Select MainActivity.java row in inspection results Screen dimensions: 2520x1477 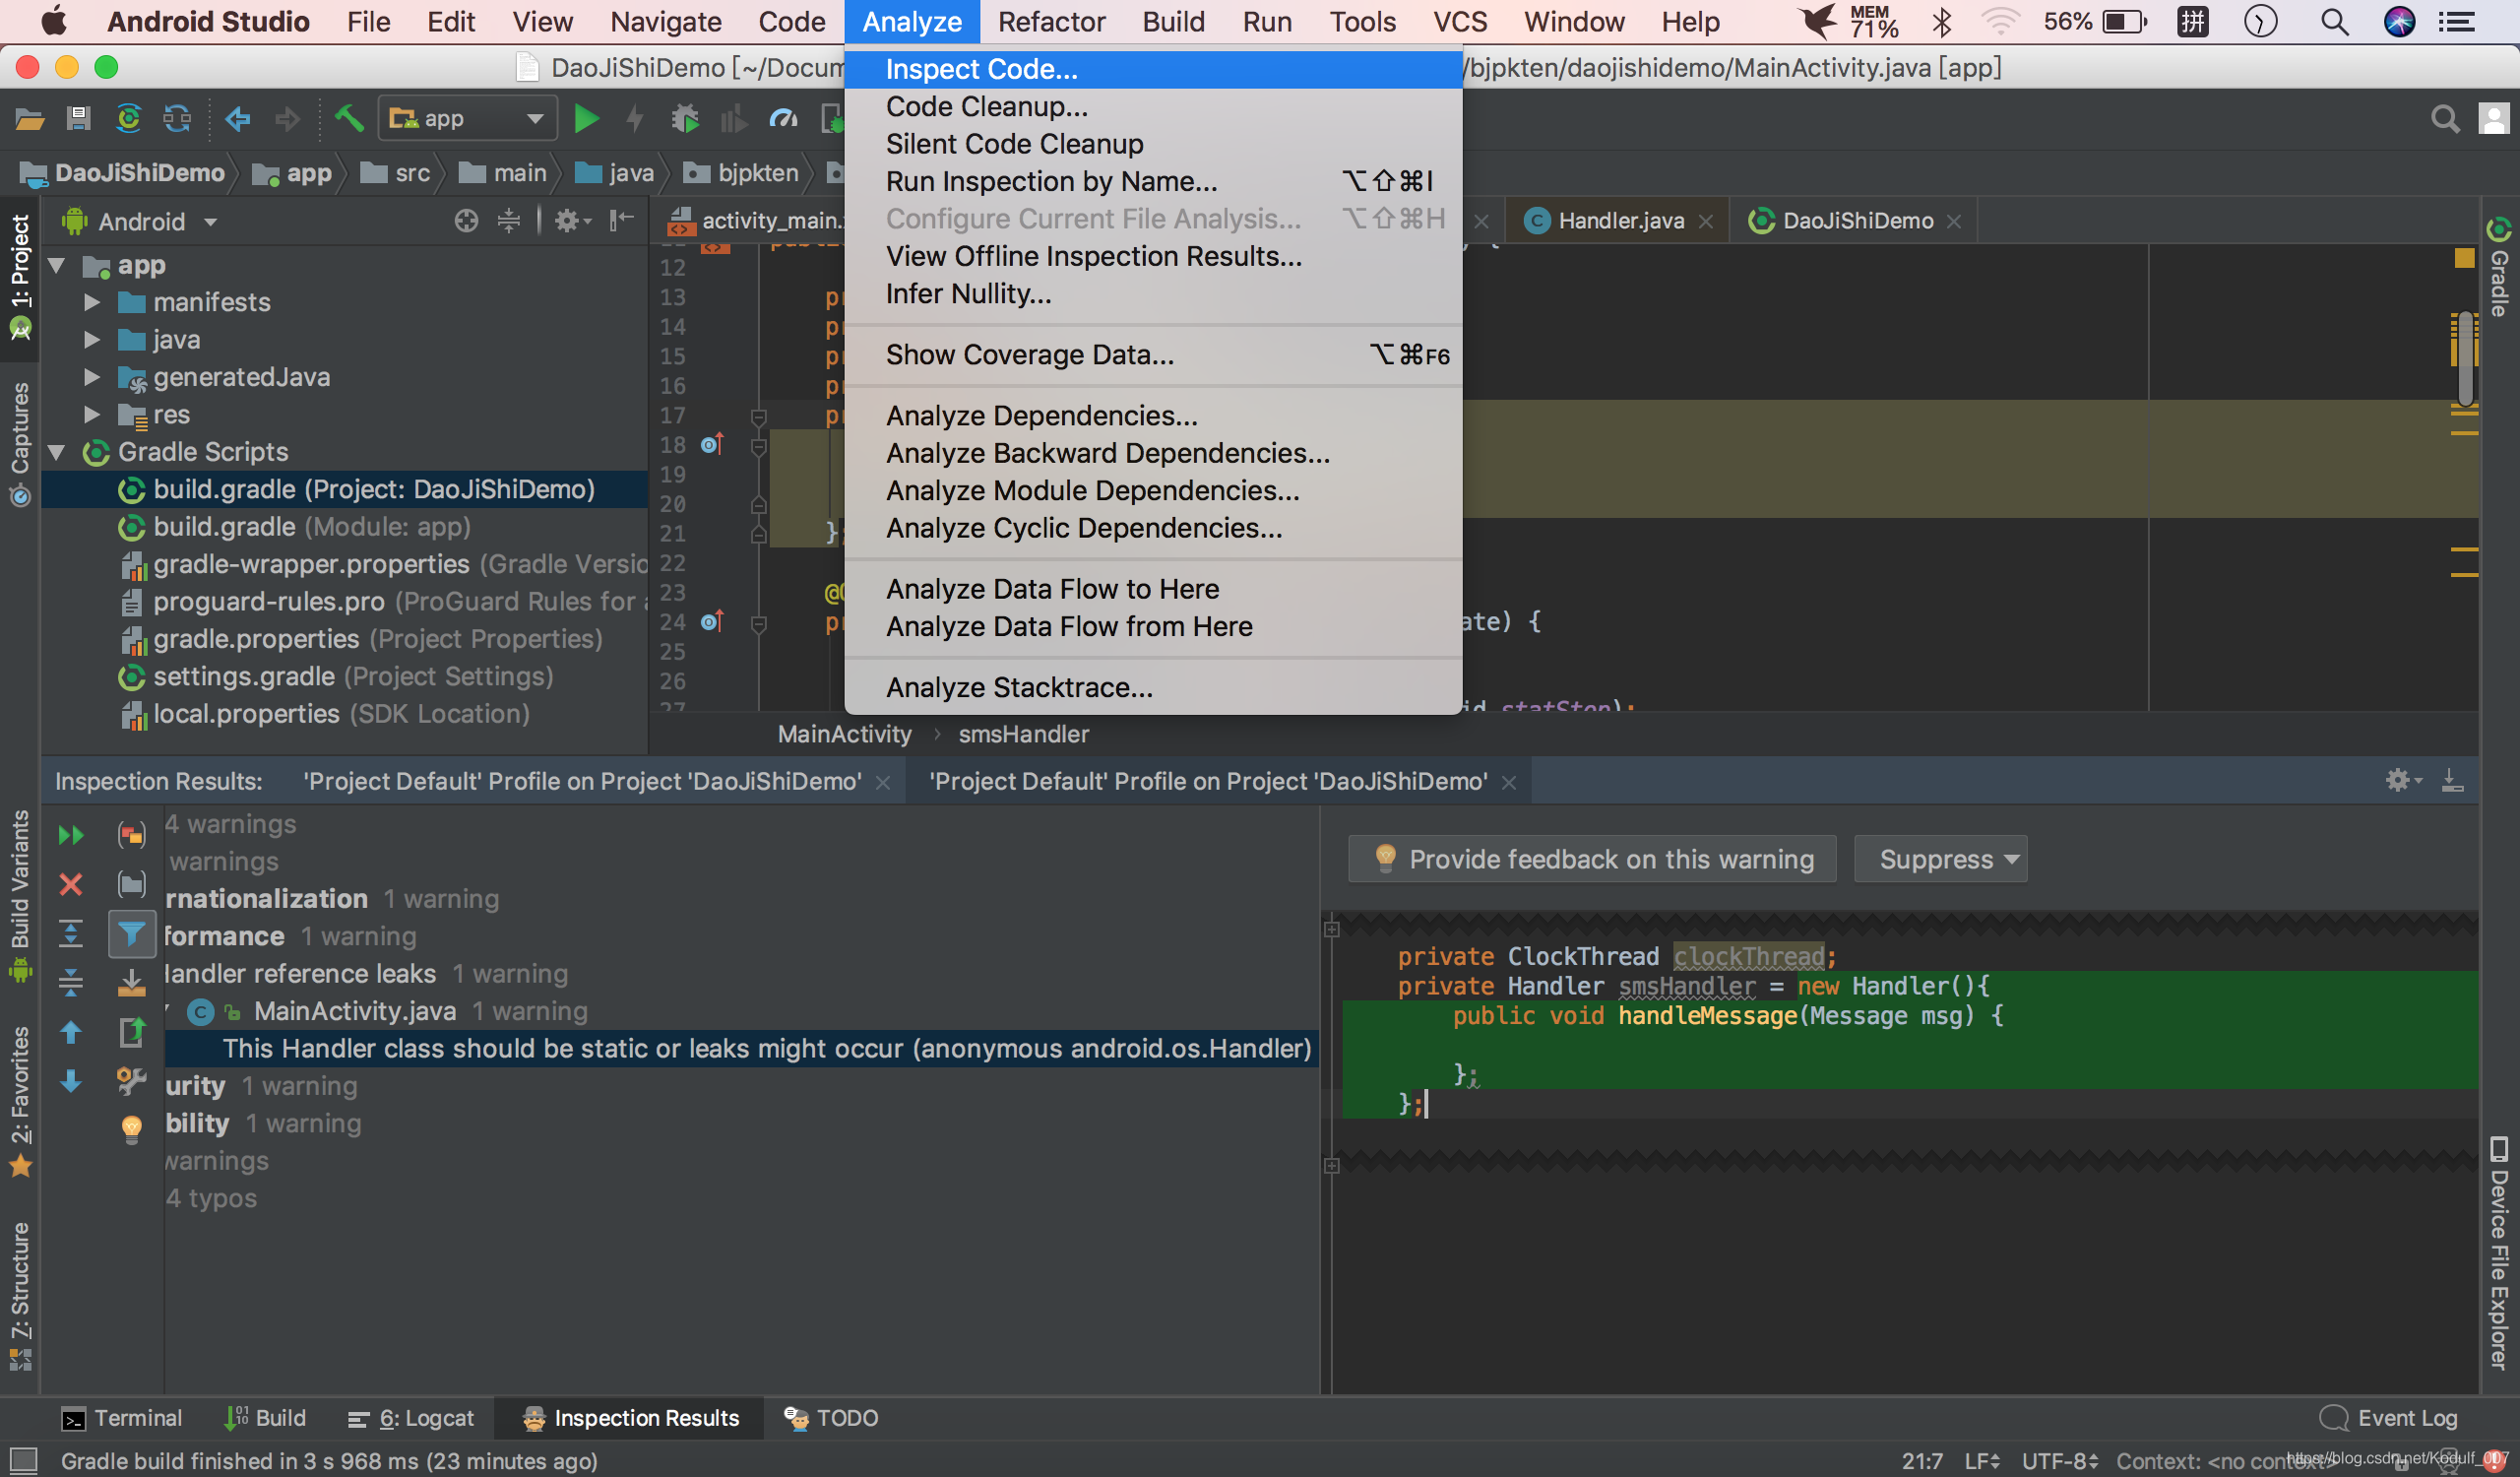point(740,1011)
